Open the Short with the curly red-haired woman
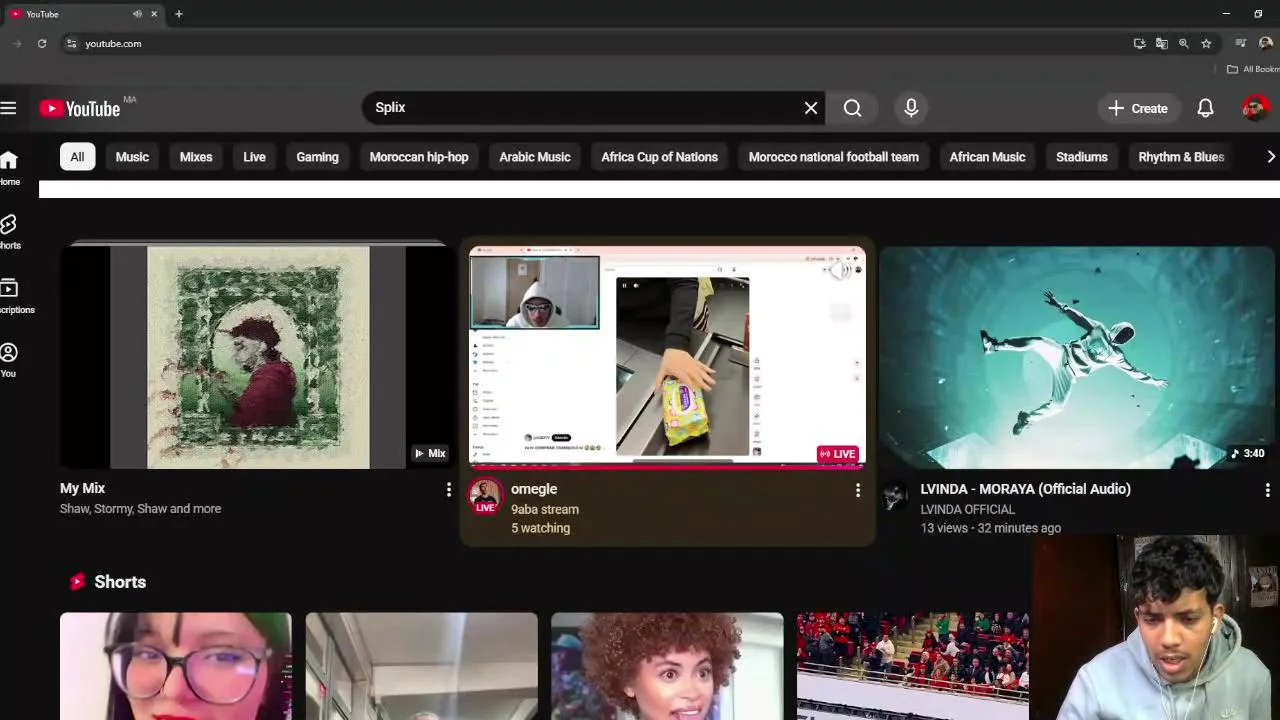1280x720 pixels. pos(667,666)
